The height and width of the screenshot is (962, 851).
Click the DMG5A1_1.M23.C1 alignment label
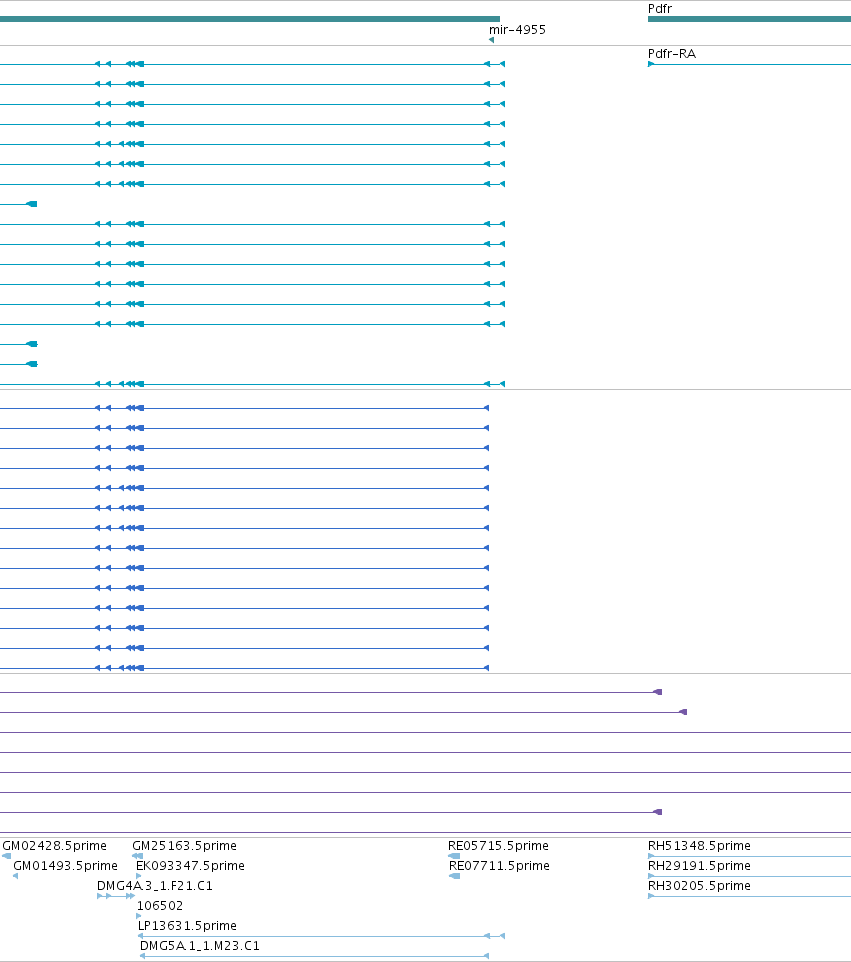(199, 946)
